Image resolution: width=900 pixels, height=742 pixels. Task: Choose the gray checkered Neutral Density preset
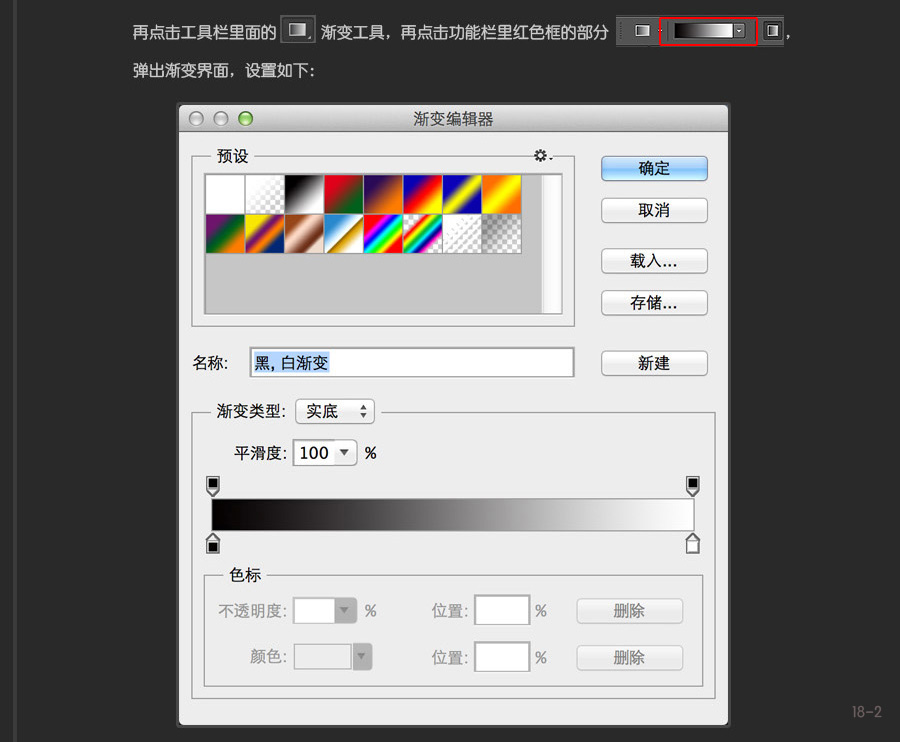pos(502,234)
